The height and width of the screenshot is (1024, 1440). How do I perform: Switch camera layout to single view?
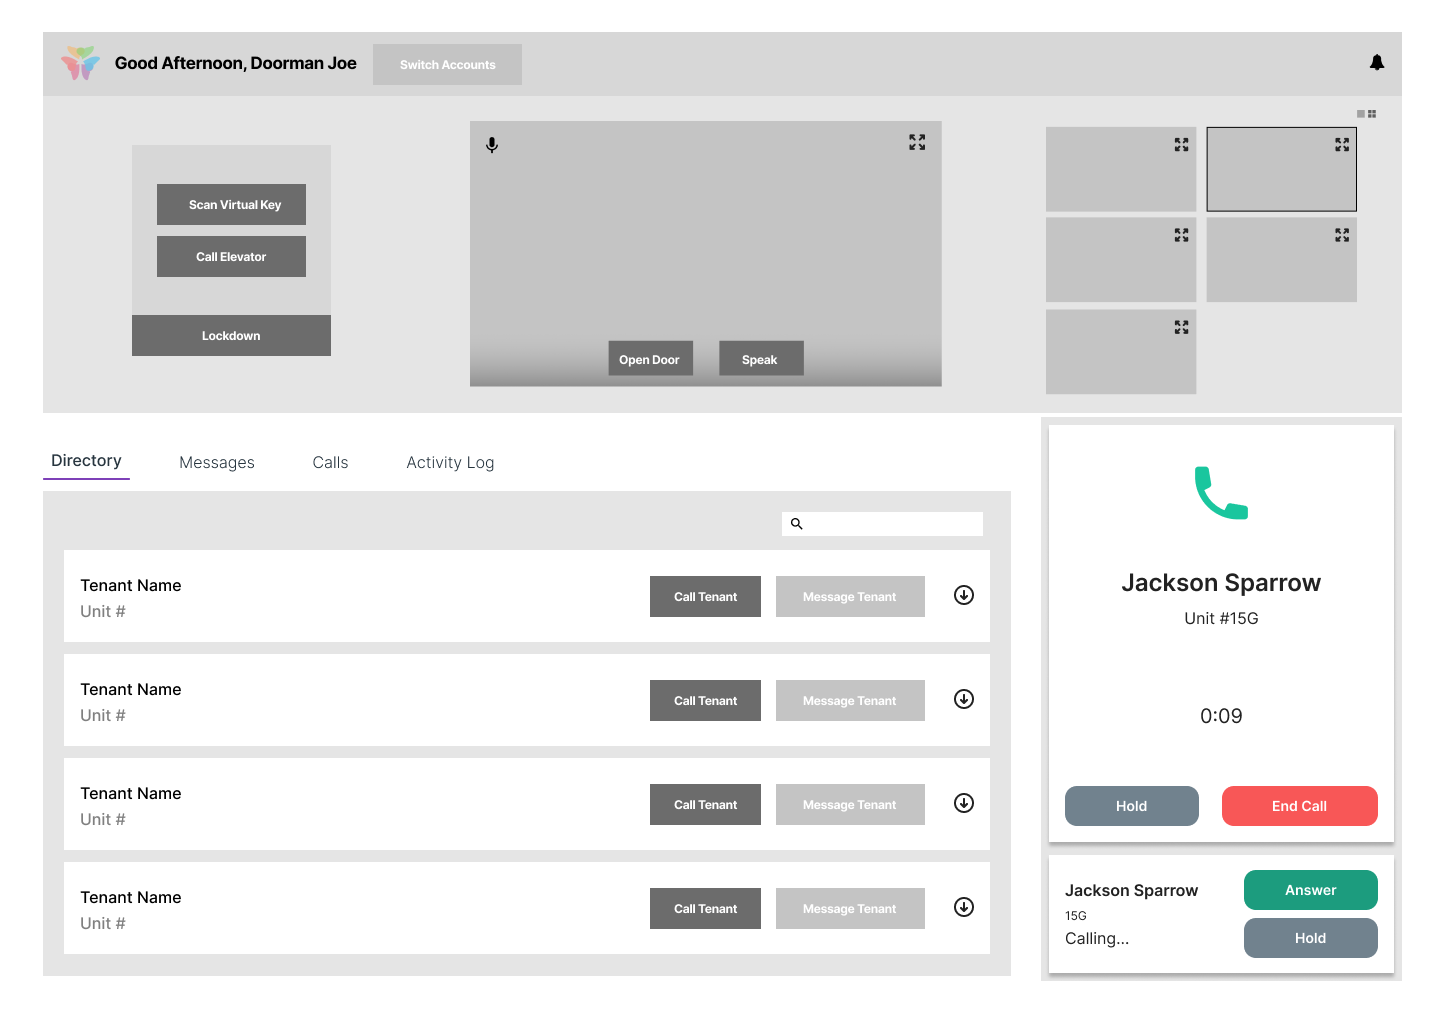pos(1361,114)
